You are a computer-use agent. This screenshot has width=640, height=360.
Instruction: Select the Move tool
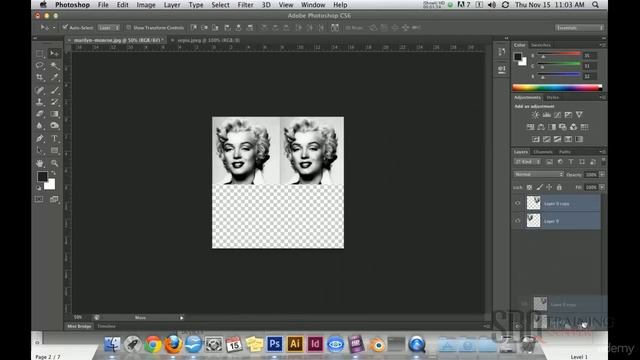point(54,53)
